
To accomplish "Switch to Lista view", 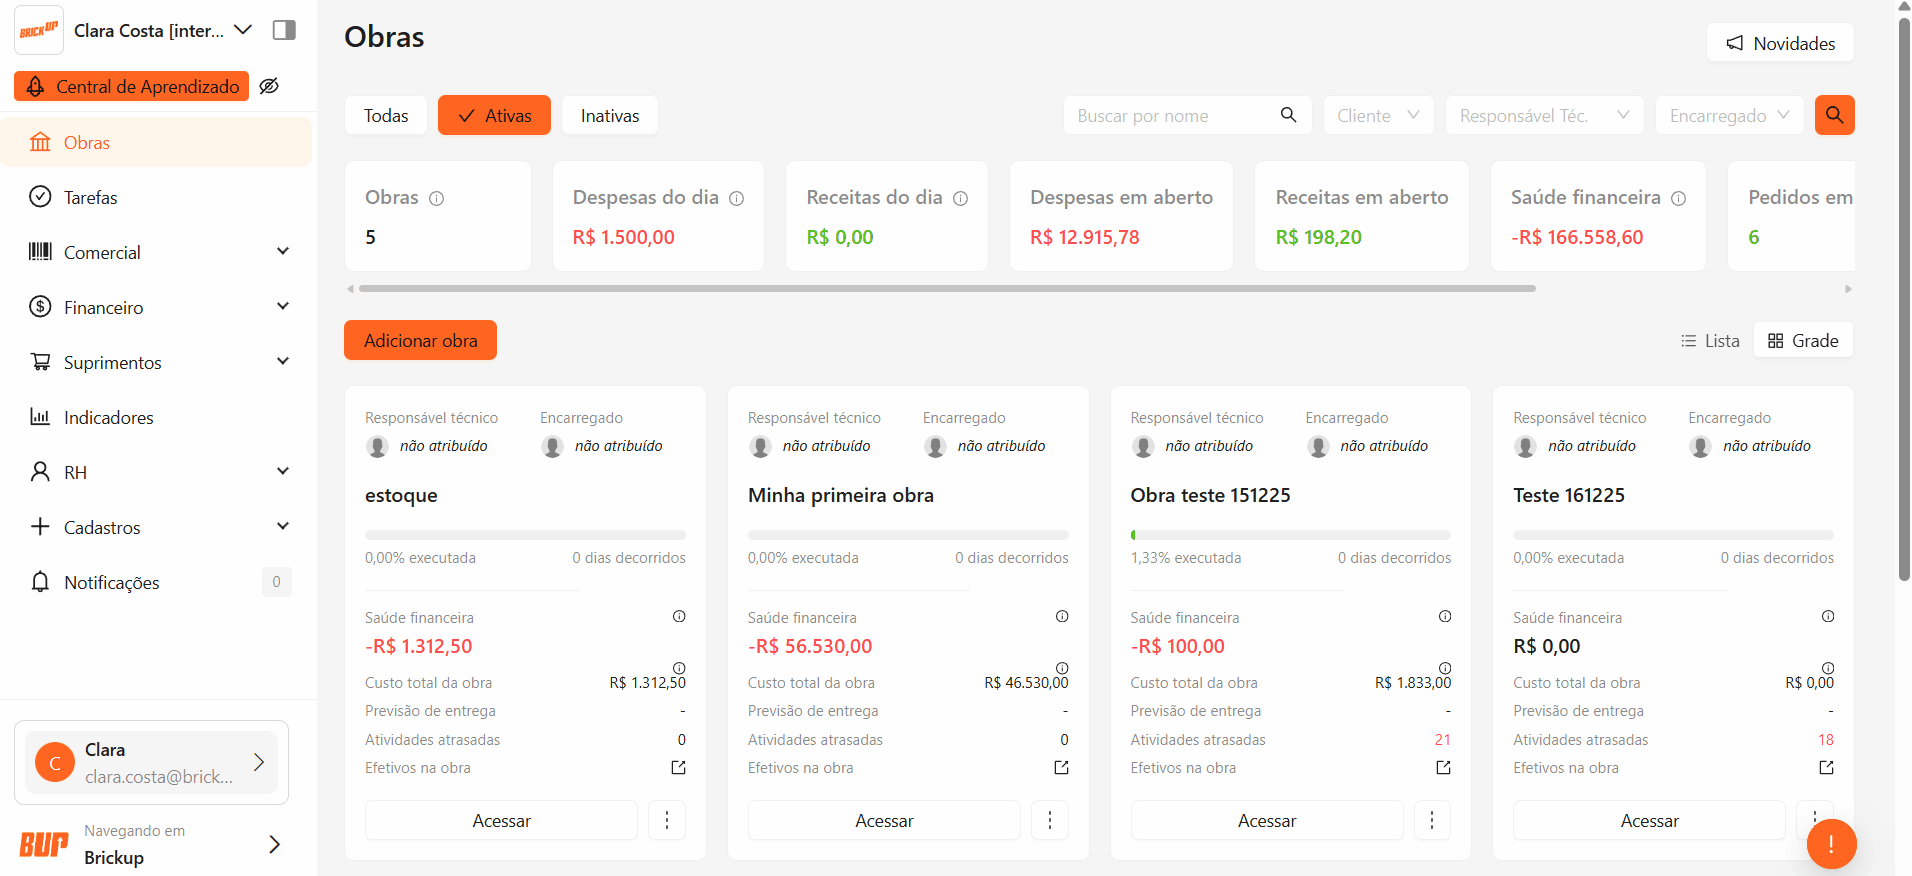I will [1710, 341].
